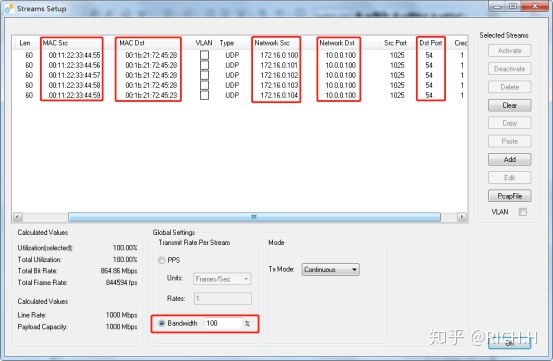This screenshot has width=553, height=361.
Task: Click the Line Rate 1000 Mbps value
Action: tap(121, 315)
